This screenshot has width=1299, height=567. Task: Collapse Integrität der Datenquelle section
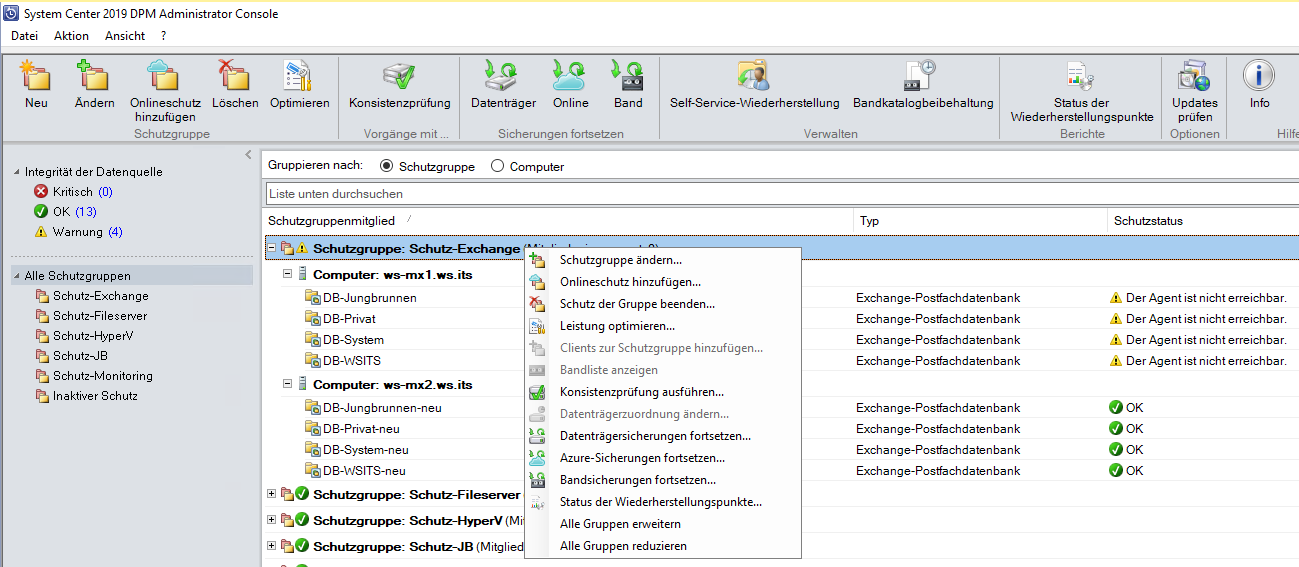[16, 172]
